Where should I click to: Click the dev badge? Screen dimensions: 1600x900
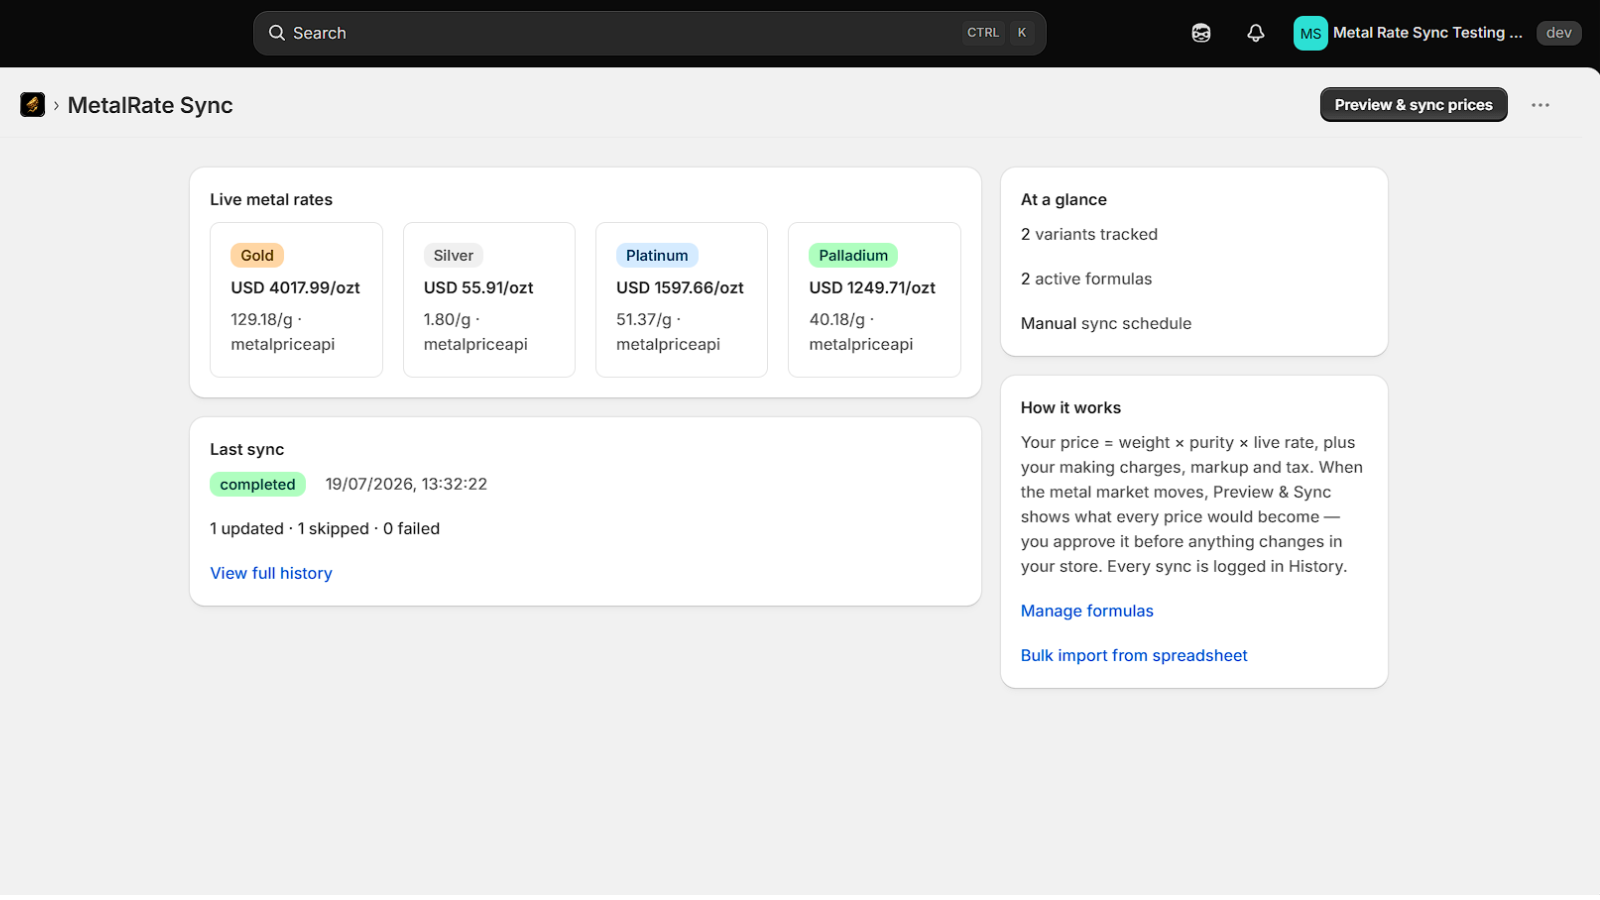(x=1559, y=33)
